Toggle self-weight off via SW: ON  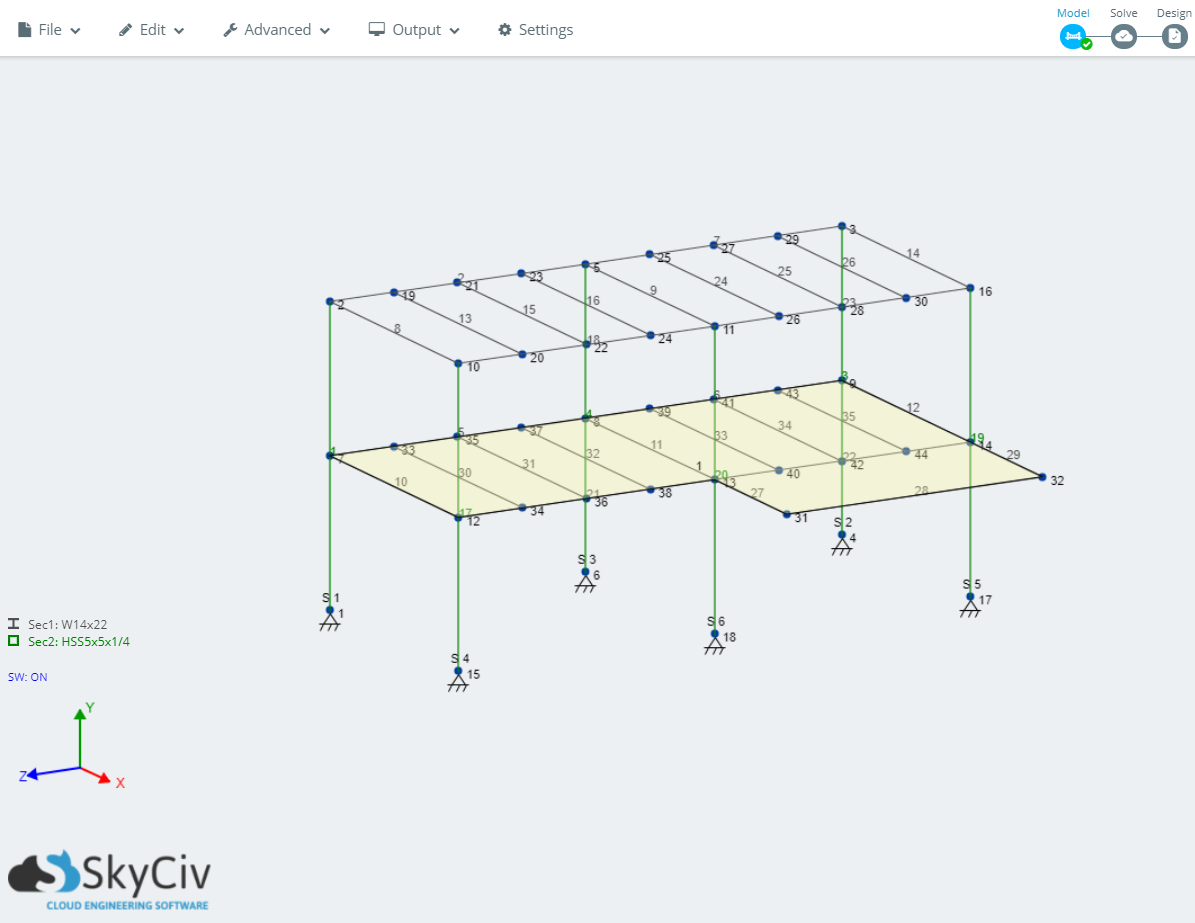27,677
